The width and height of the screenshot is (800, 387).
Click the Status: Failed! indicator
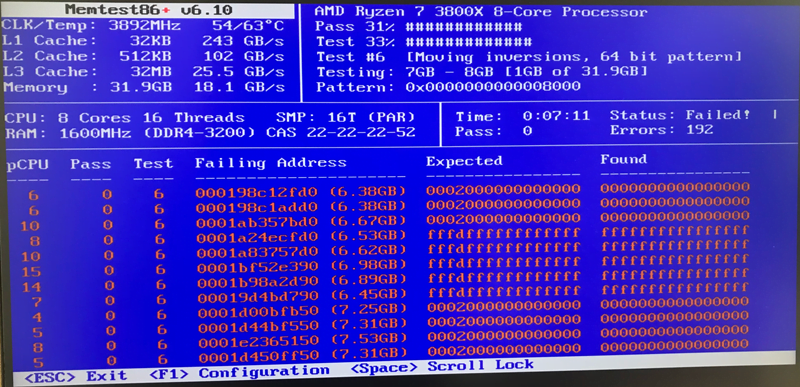pos(680,115)
